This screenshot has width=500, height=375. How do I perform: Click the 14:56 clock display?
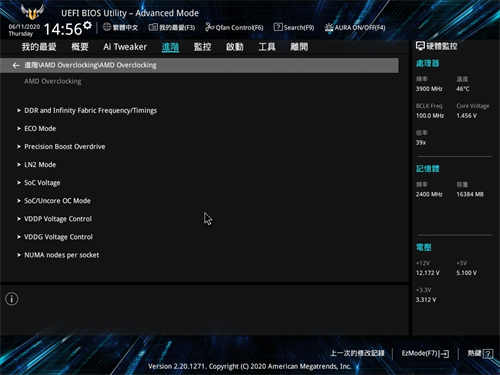(x=63, y=29)
